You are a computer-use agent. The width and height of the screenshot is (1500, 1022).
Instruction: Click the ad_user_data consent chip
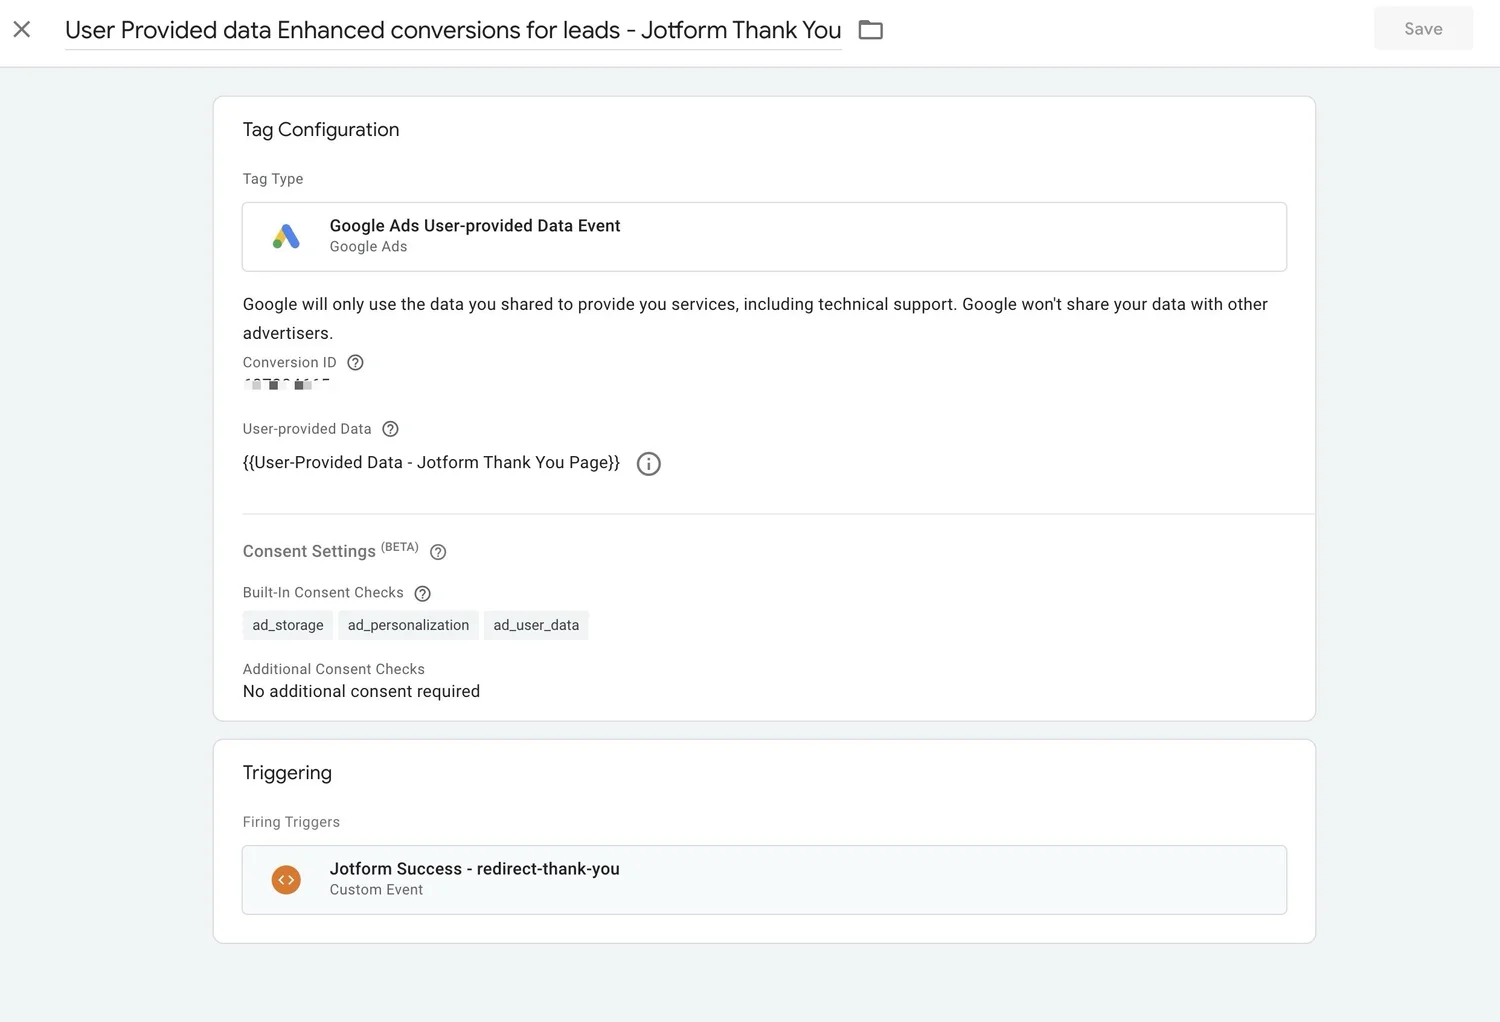tap(536, 625)
